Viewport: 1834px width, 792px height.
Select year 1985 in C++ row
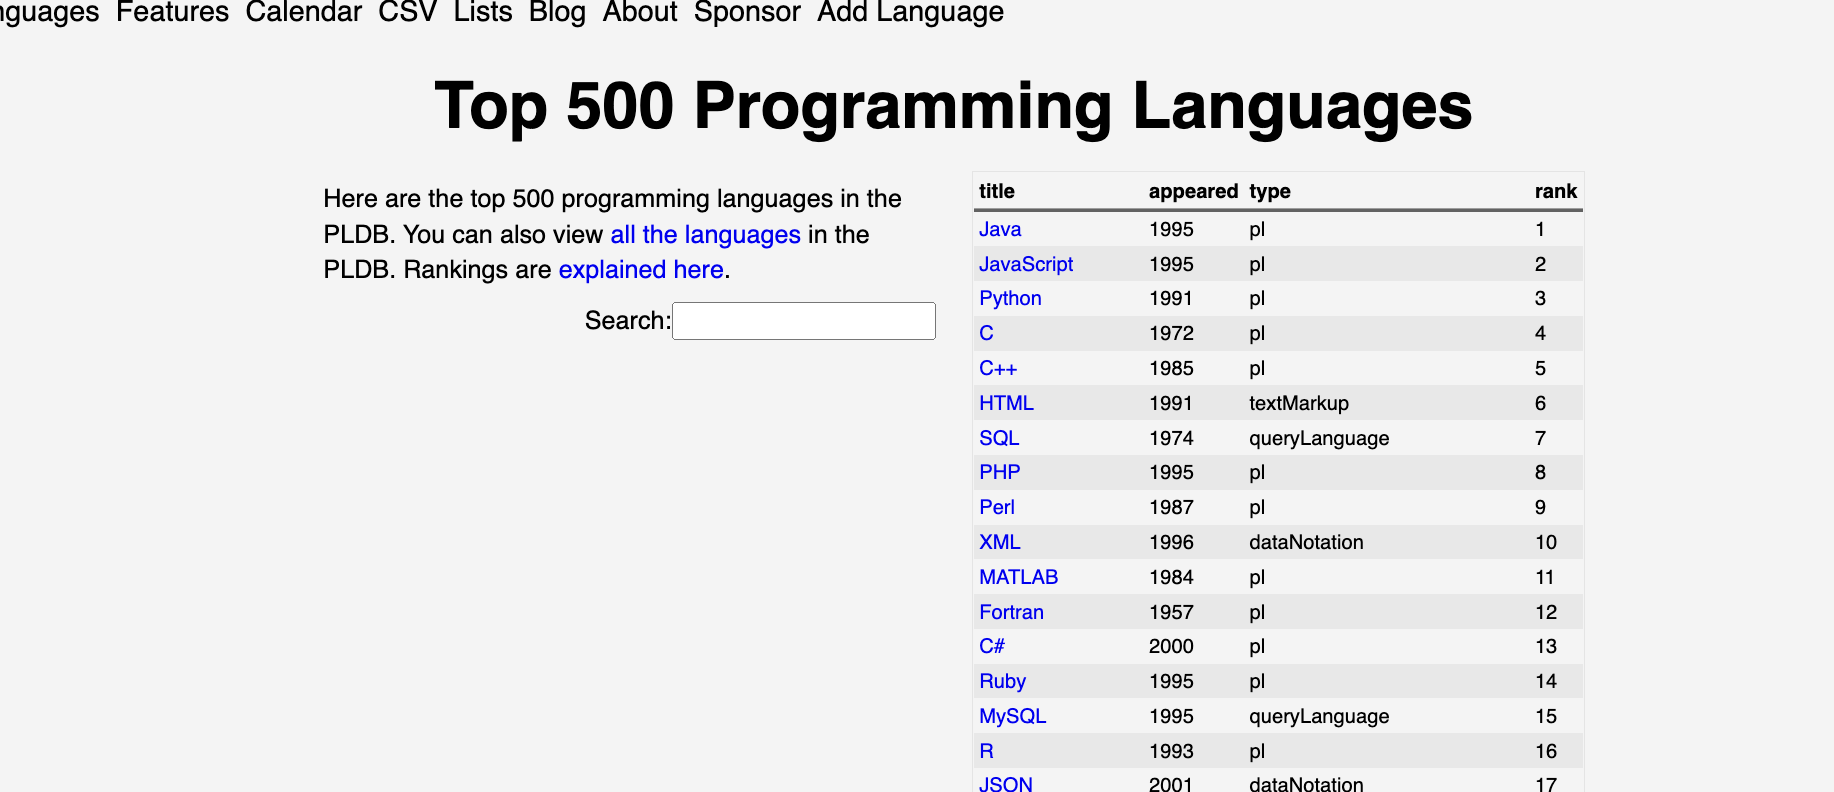[1171, 368]
